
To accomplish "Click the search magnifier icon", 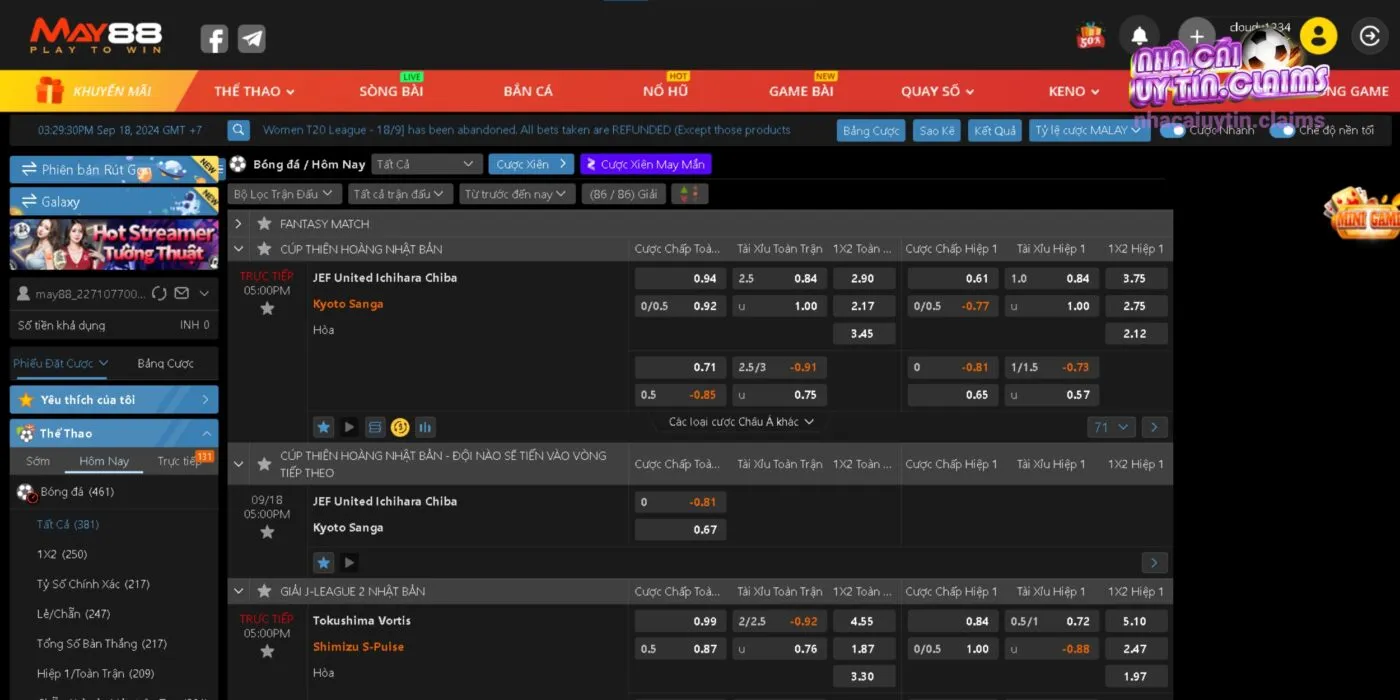I will tap(238, 130).
